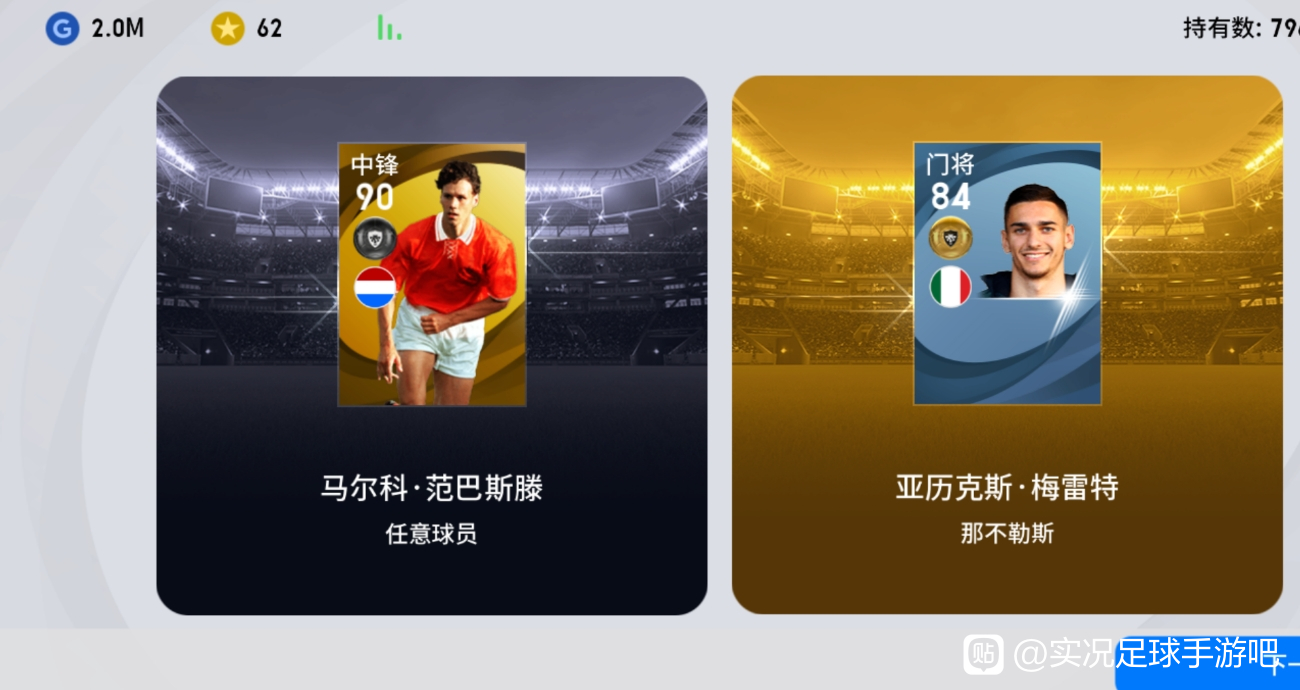Tap the black ball badge on the 90-rated card
1300x690 pixels.
coord(375,238)
